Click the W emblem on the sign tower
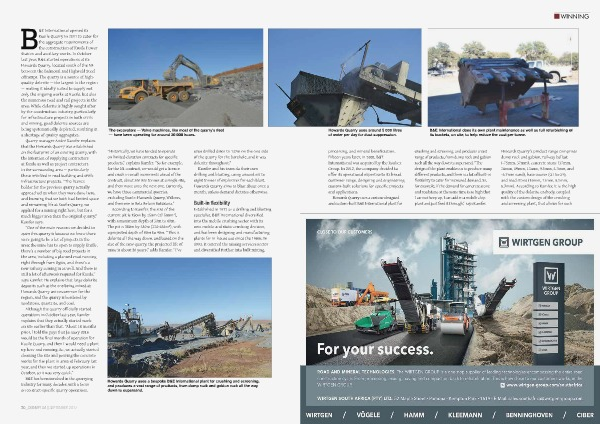This screenshot has width=600, height=424. click(551, 274)
